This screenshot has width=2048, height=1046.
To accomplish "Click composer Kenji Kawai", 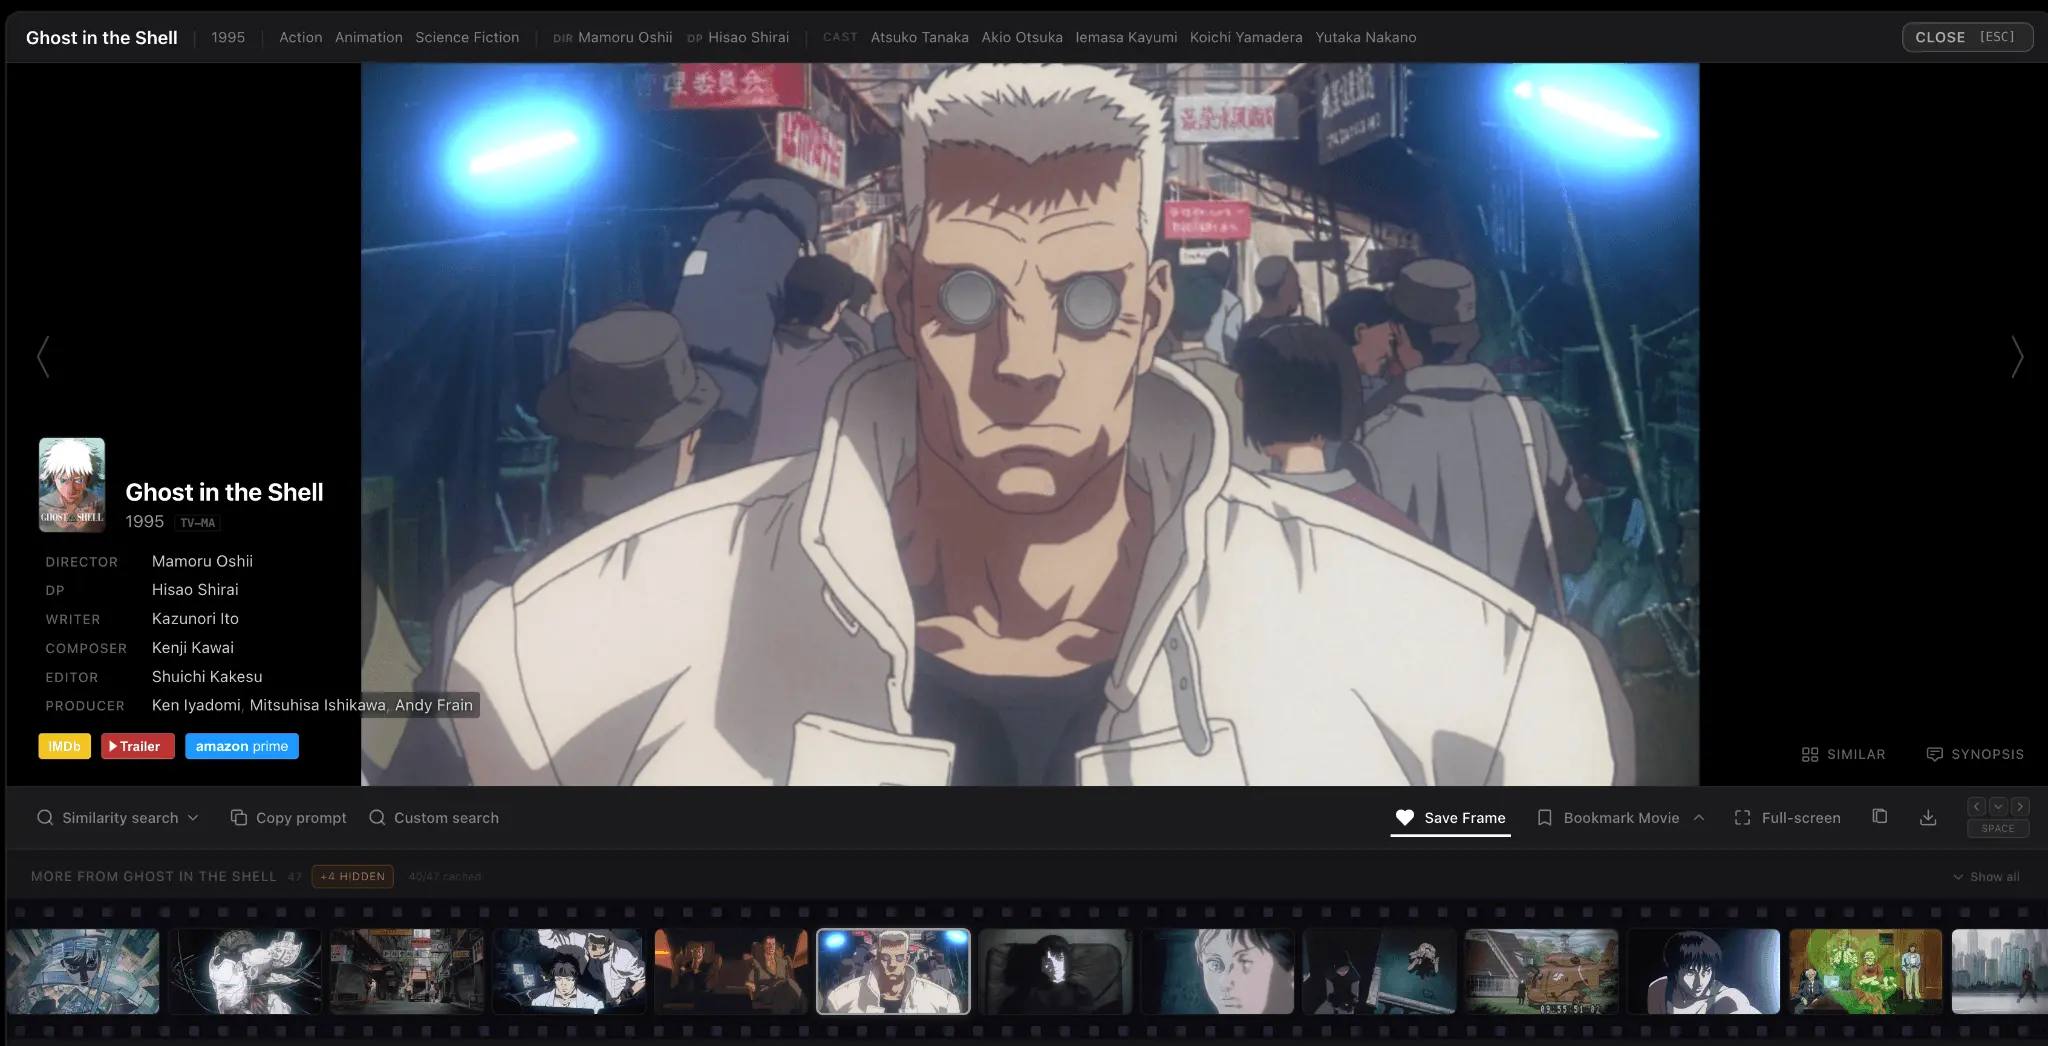I will pos(193,648).
